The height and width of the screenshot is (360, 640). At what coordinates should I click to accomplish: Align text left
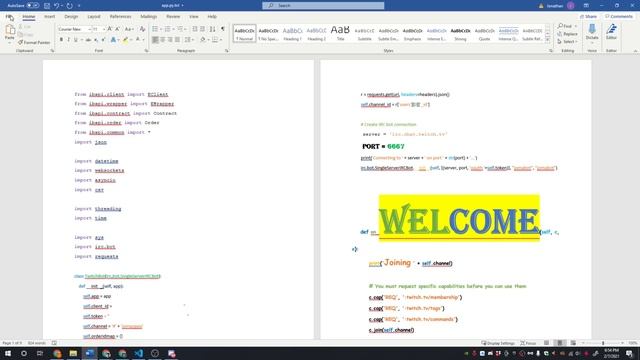pyautogui.click(x=155, y=40)
